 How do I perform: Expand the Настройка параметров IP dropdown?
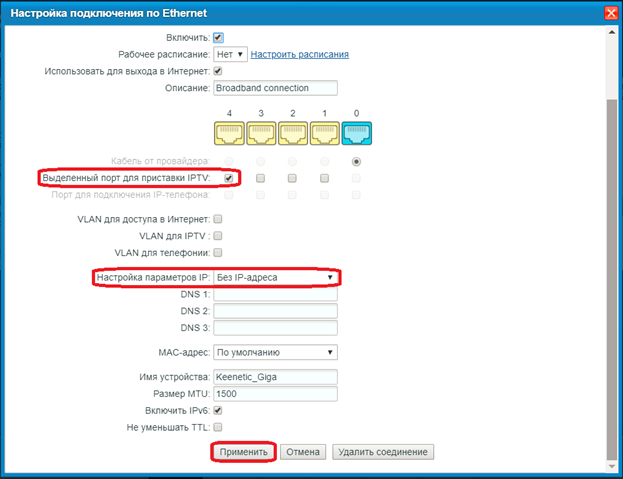pyautogui.click(x=276, y=277)
